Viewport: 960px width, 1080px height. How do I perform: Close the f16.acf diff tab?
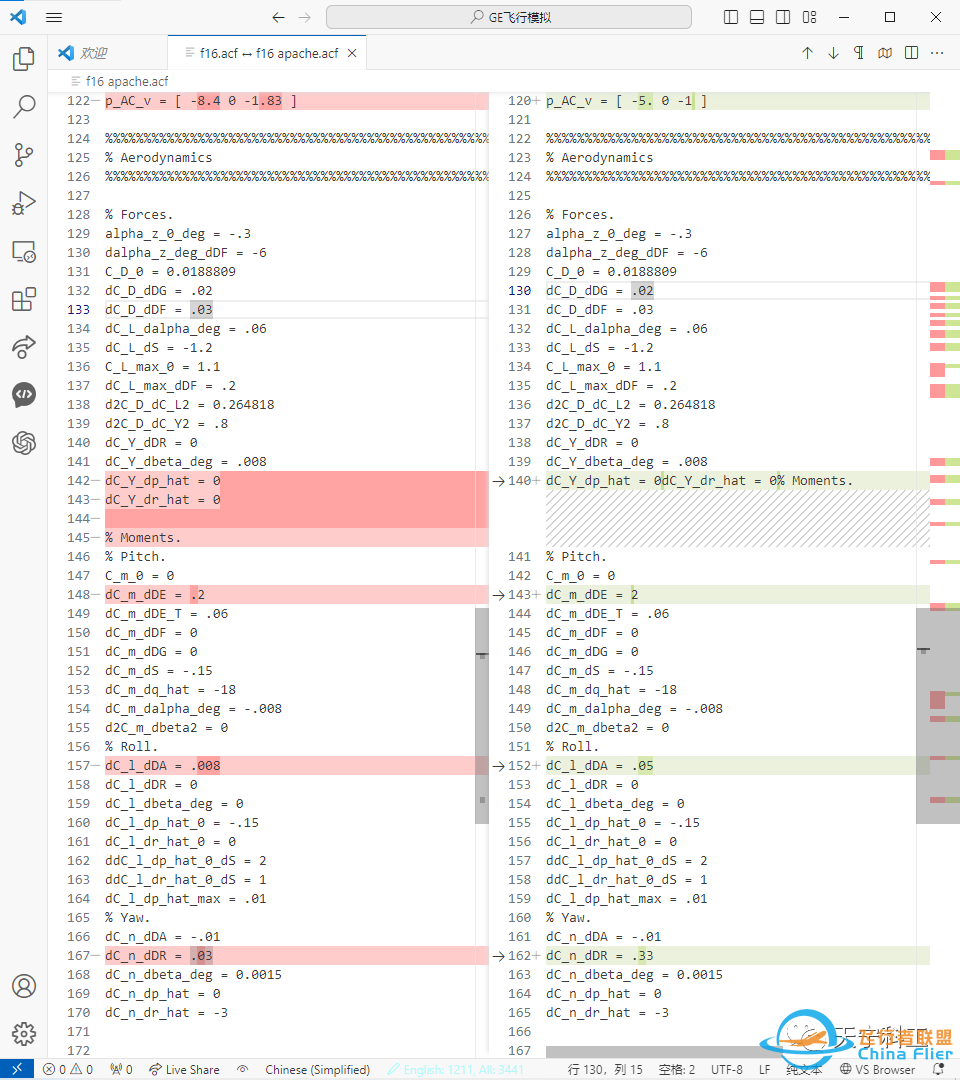352,53
